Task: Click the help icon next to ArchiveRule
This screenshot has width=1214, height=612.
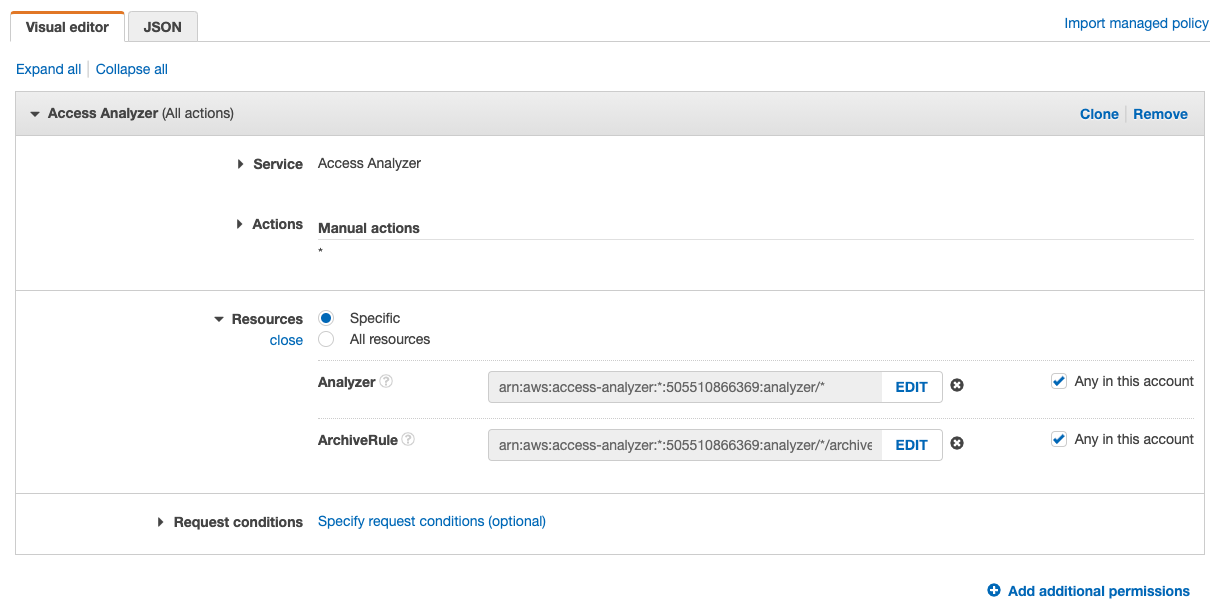Action: [408, 440]
